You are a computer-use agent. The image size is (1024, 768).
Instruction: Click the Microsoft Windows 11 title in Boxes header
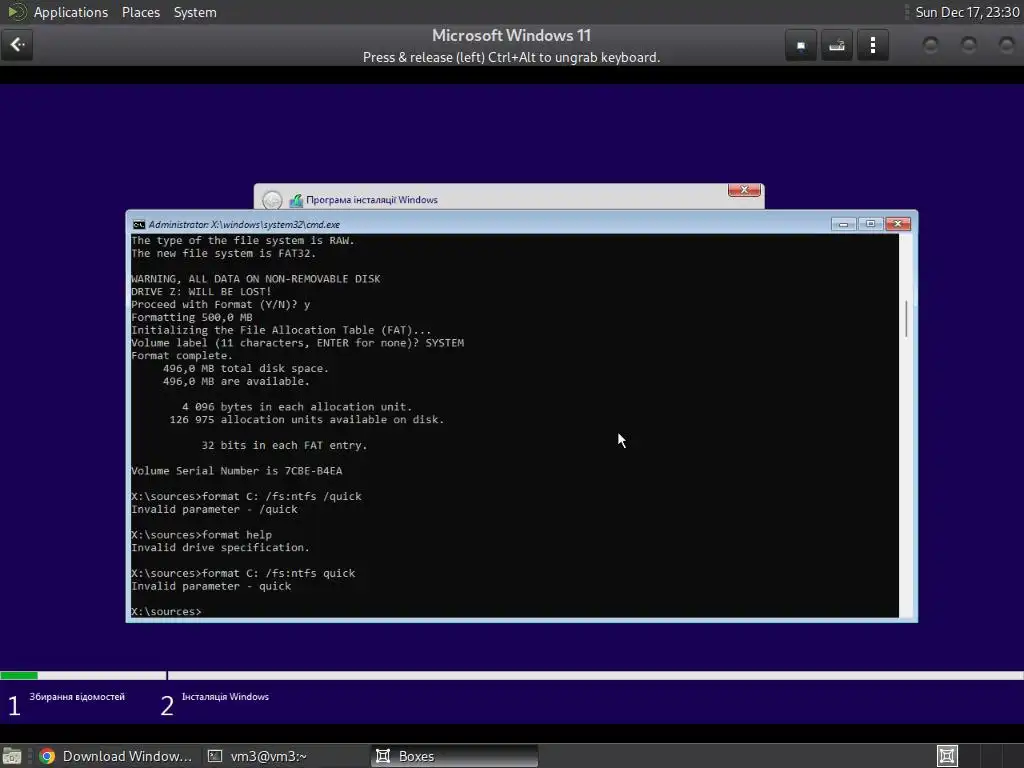[511, 35]
